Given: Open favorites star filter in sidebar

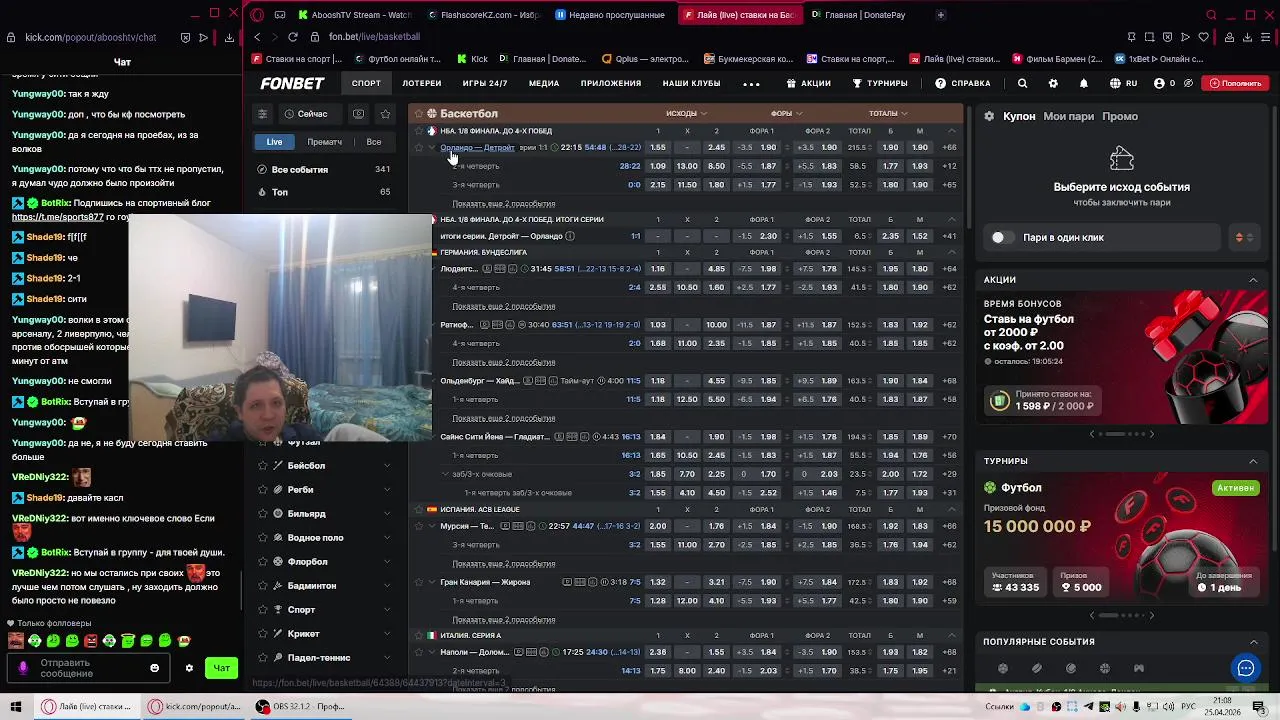Looking at the screenshot, I should click(x=386, y=114).
